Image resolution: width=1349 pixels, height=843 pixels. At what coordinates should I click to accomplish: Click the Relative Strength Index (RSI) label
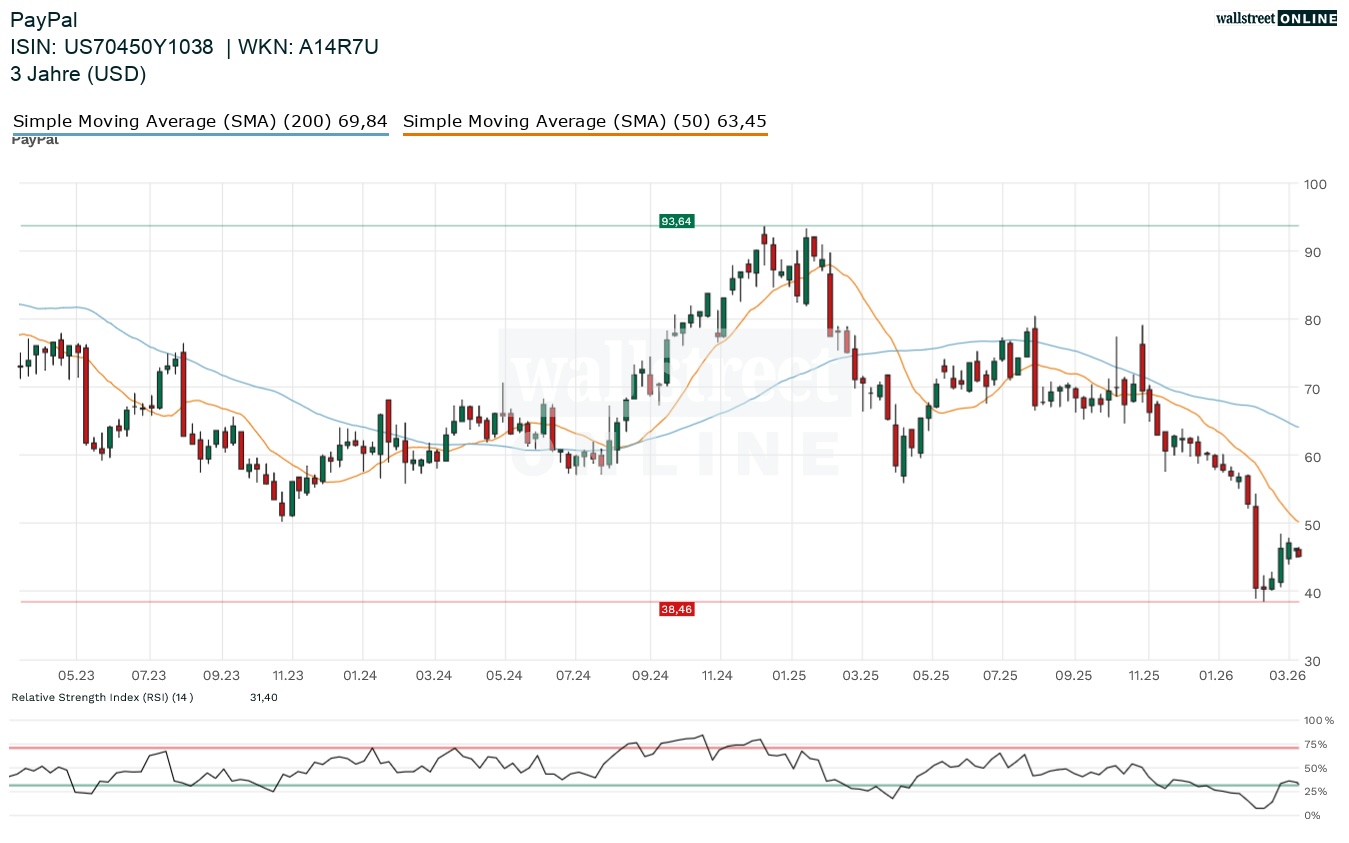[102, 697]
